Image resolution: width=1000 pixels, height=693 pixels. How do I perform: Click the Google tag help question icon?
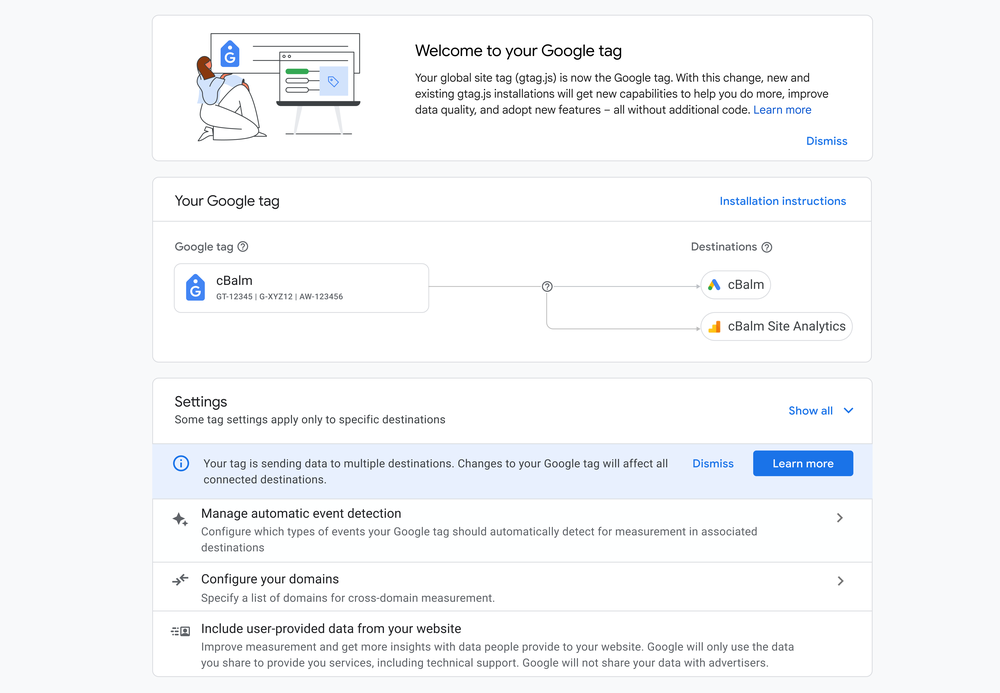click(243, 247)
